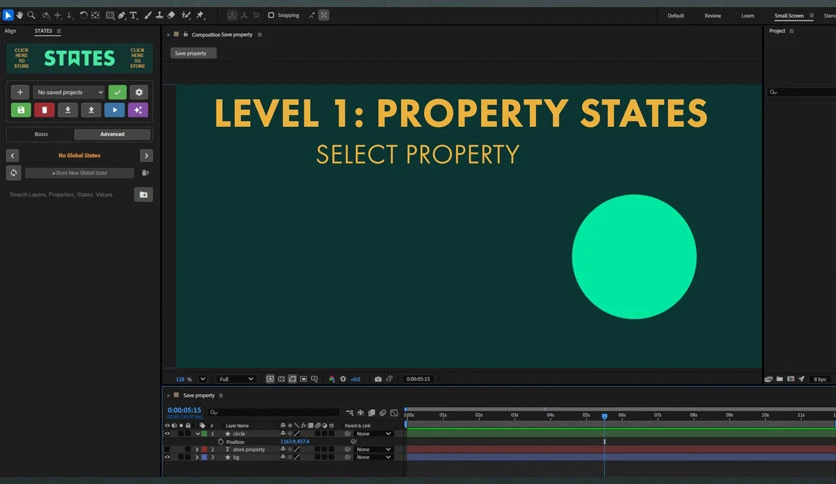
Task: Click the States plus add-project button
Action: click(x=20, y=92)
